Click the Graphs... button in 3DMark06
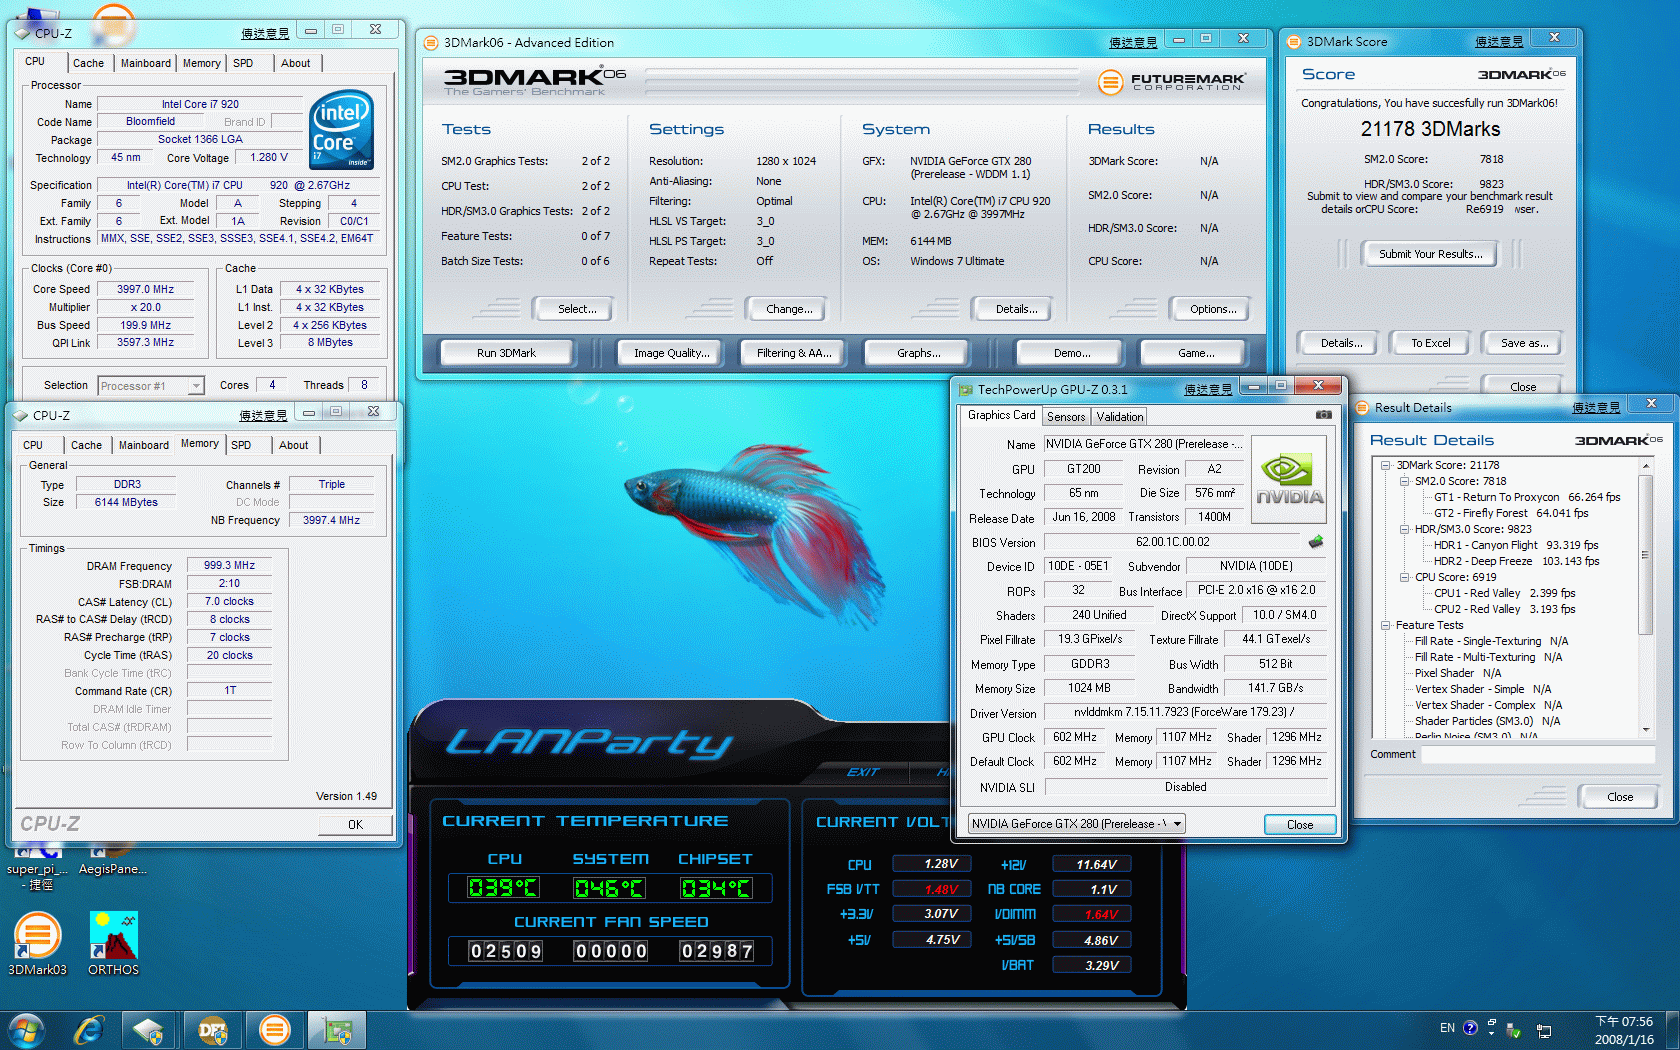Viewport: 1680px width, 1050px height. point(918,353)
